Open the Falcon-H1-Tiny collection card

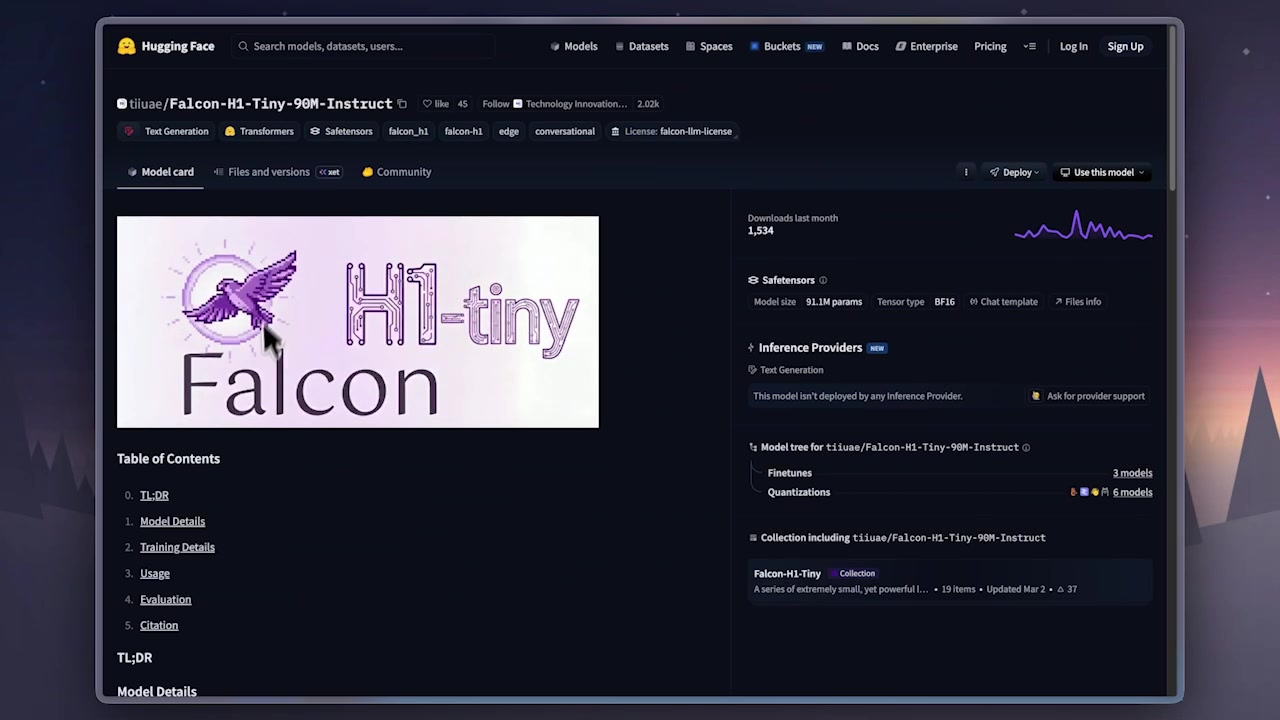point(950,581)
